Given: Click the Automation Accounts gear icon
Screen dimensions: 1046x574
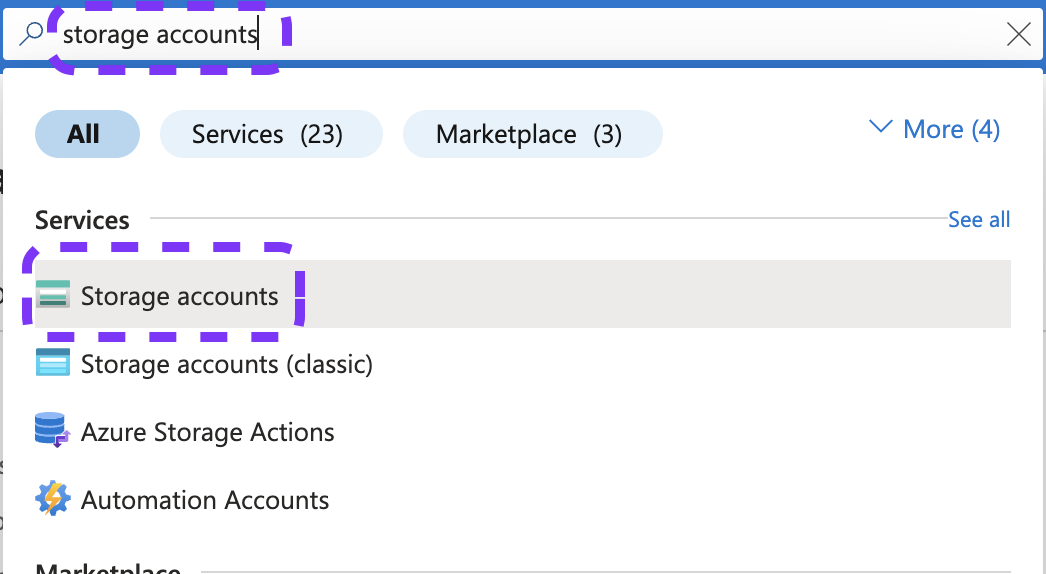Looking at the screenshot, I should pos(53,499).
